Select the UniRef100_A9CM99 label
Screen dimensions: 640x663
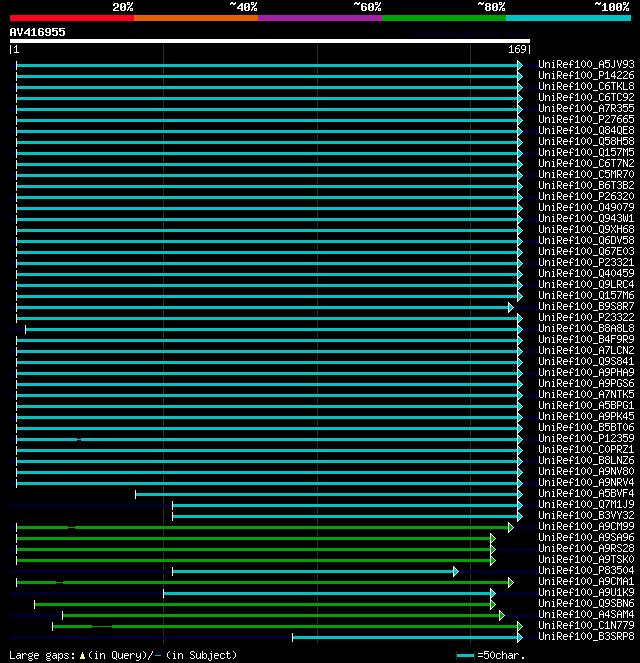pos(586,526)
